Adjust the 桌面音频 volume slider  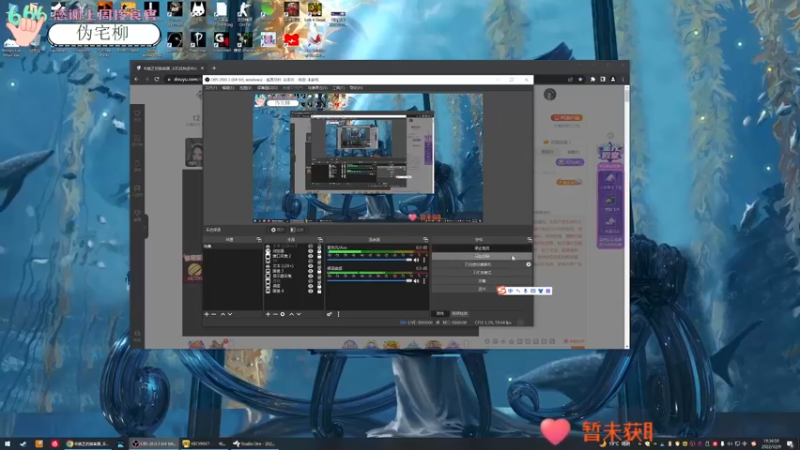pos(369,281)
